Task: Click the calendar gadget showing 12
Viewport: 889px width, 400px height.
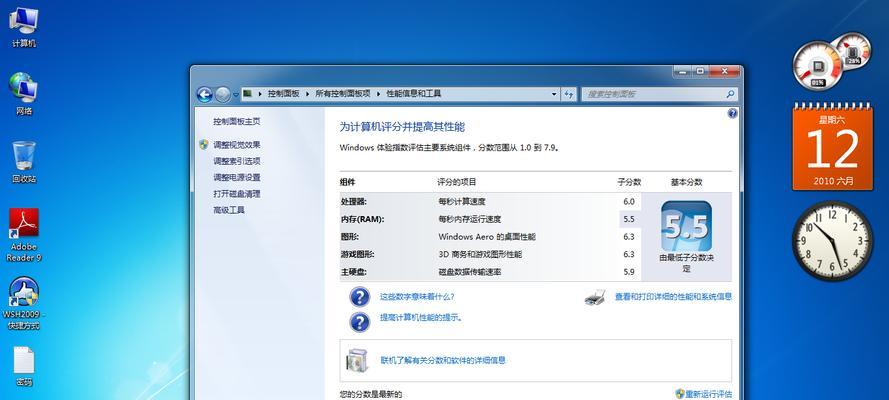Action: (833, 147)
